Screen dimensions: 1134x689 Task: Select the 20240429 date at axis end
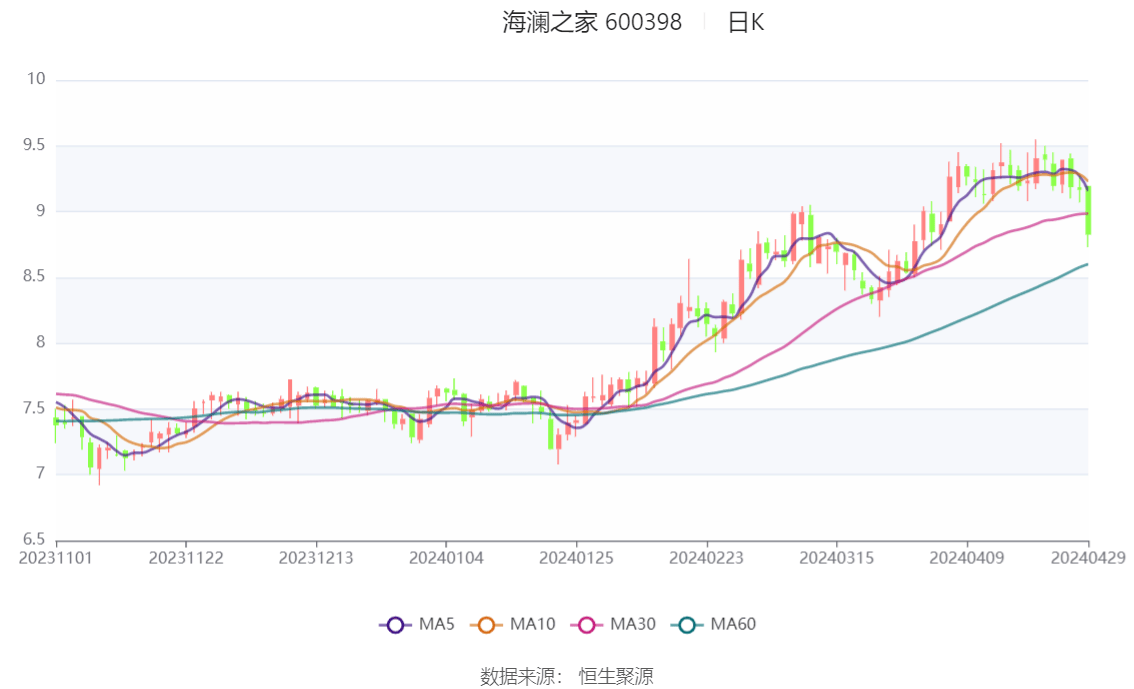click(1088, 558)
